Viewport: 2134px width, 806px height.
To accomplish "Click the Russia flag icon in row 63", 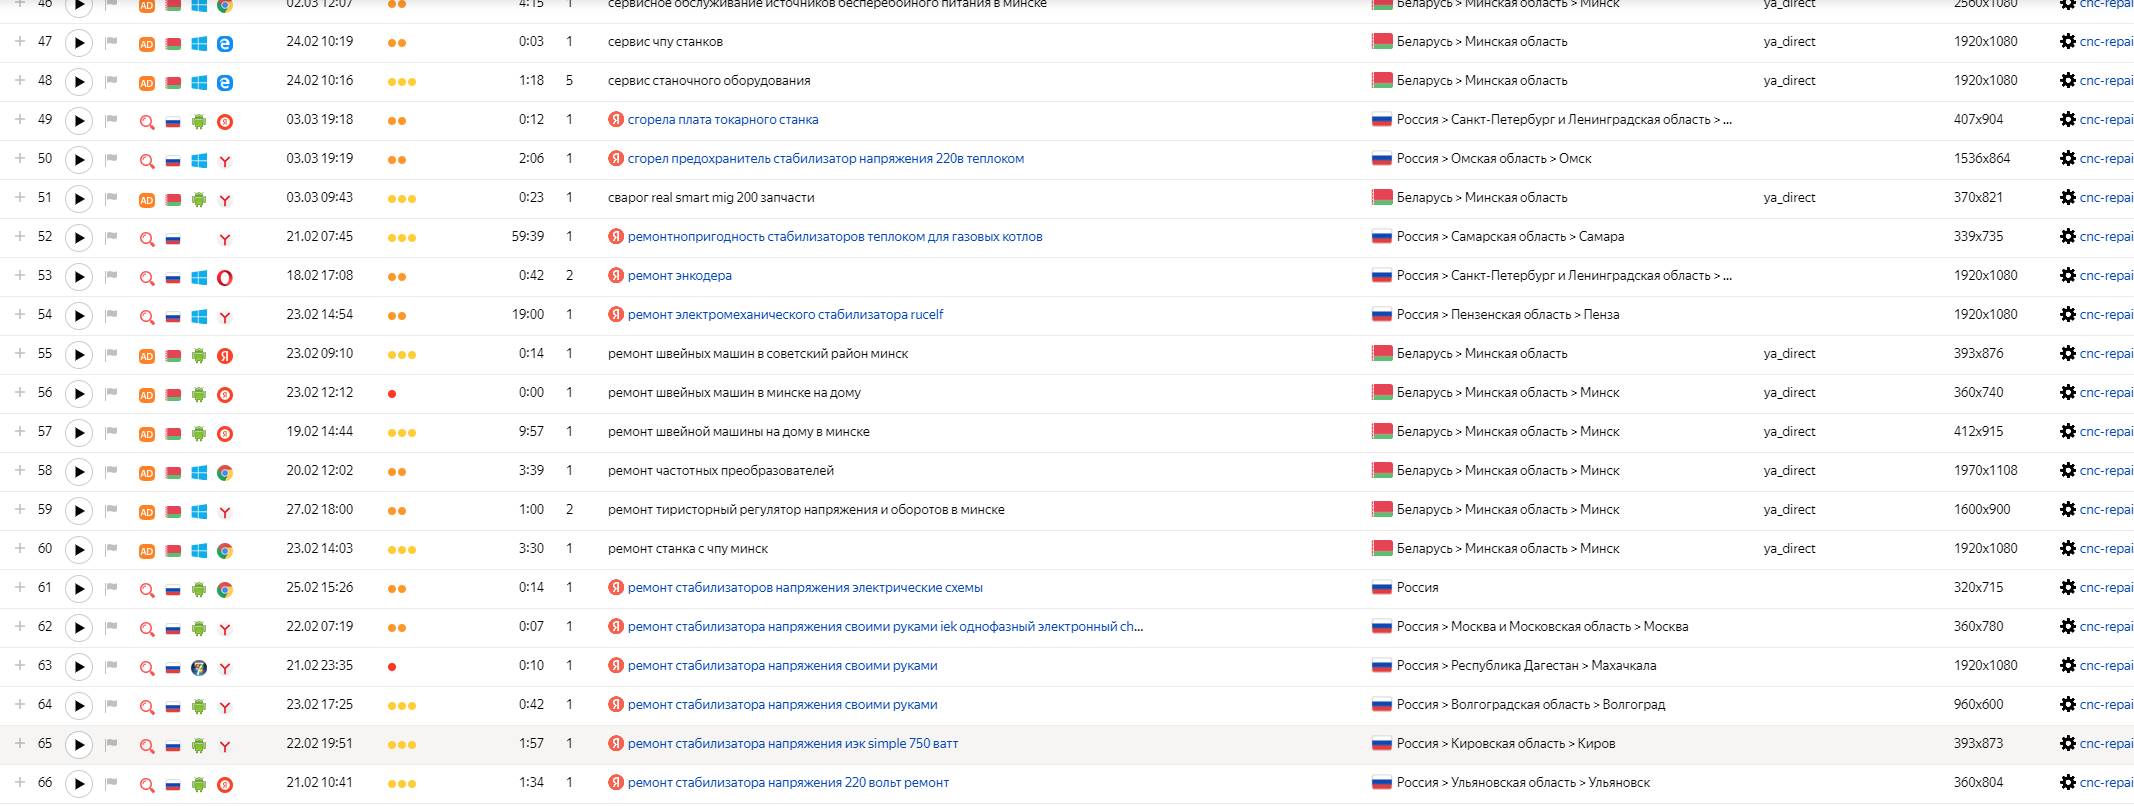I will tap(172, 667).
